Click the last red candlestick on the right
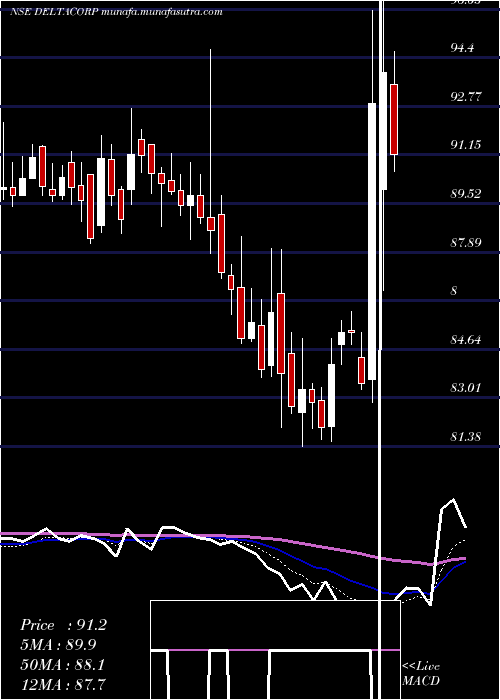This screenshot has width=500, height=700. click(394, 119)
